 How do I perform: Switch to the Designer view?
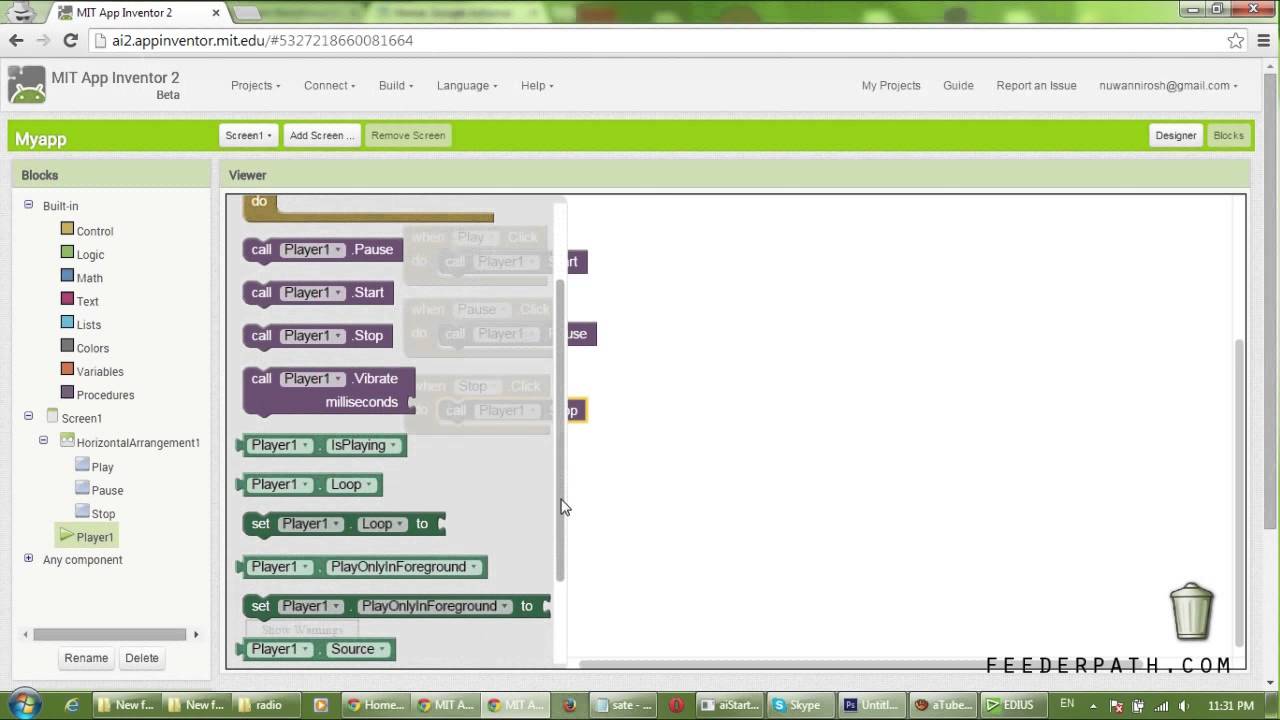coord(1175,135)
